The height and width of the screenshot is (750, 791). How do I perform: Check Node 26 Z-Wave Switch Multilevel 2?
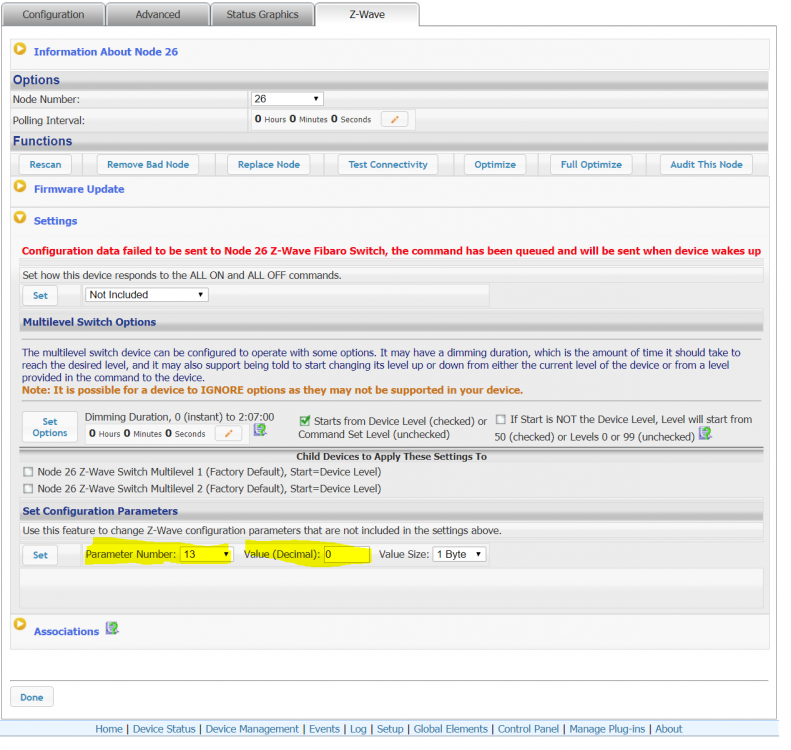(x=28, y=489)
